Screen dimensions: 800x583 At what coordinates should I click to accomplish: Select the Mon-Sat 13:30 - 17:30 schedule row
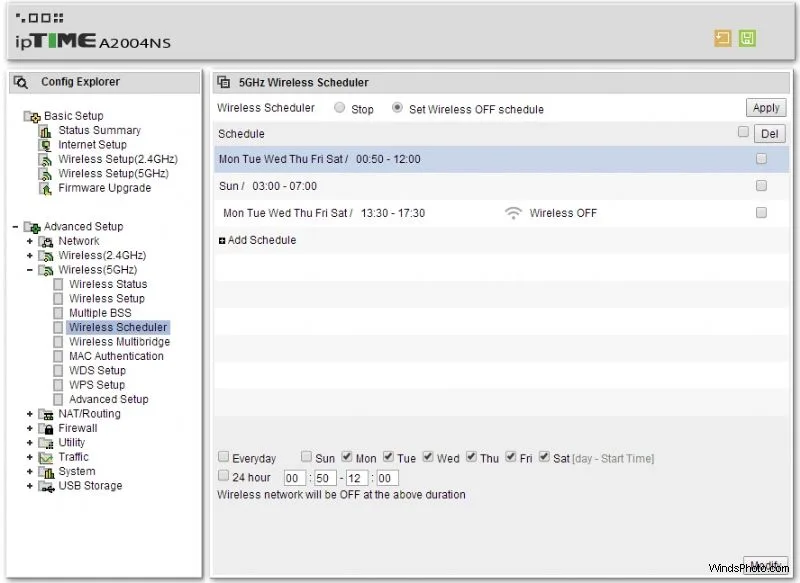tap(502, 213)
